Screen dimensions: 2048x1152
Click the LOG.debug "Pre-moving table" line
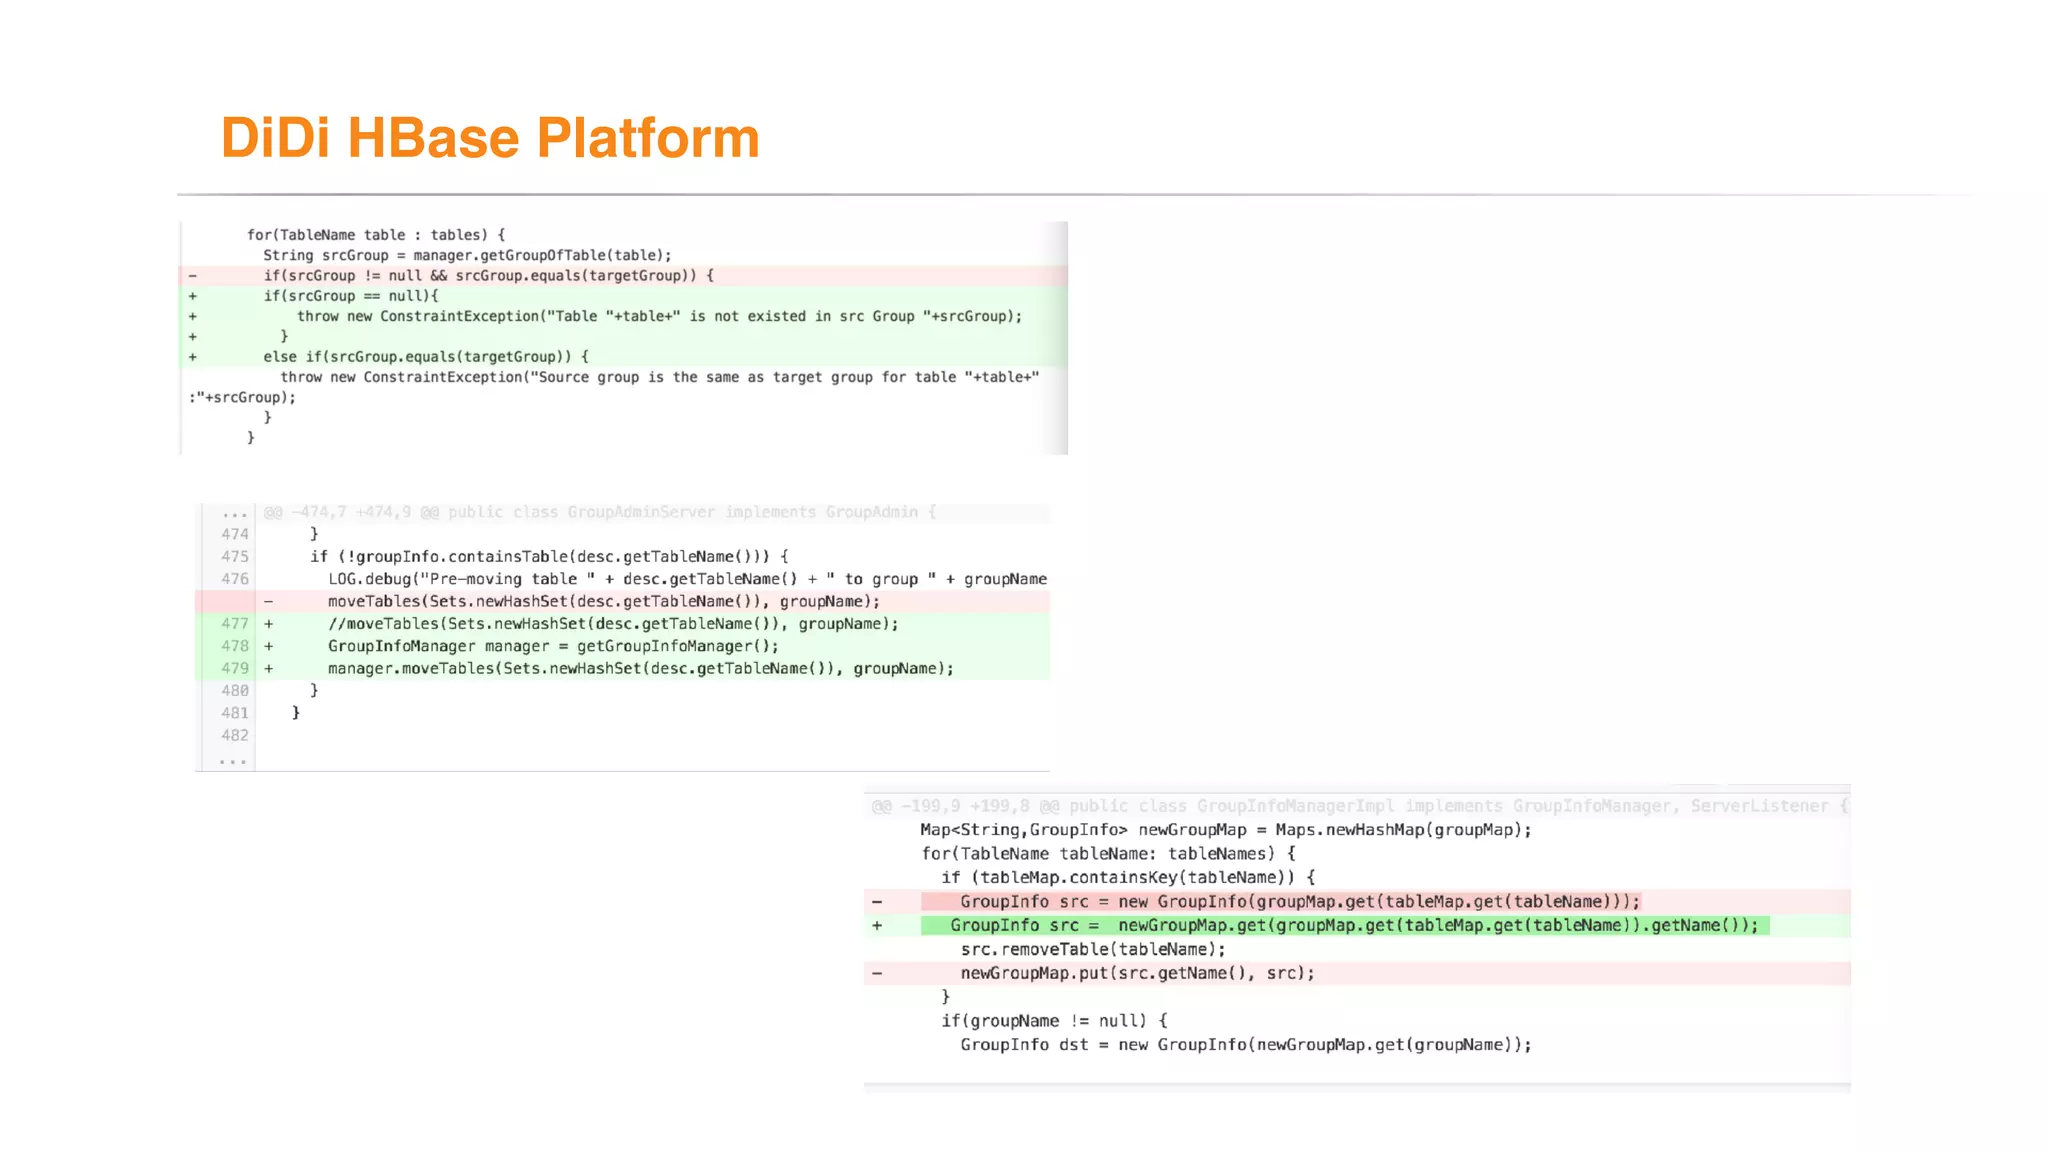(688, 579)
